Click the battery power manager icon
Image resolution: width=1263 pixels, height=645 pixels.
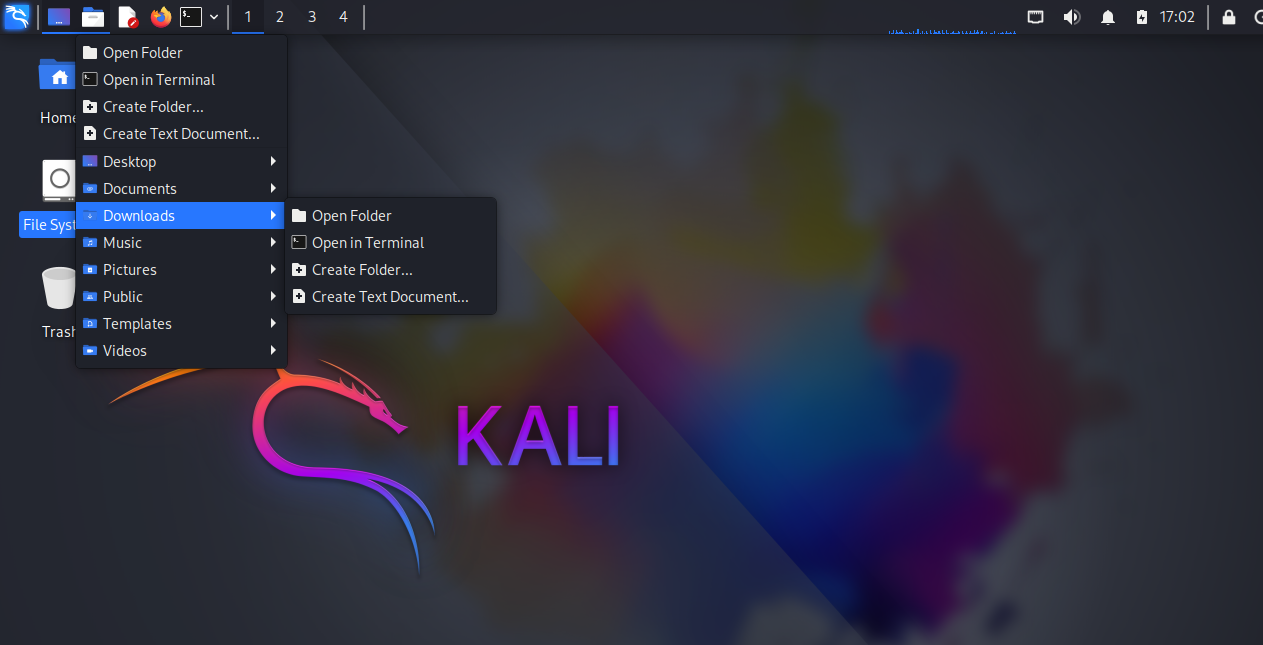click(x=1141, y=17)
